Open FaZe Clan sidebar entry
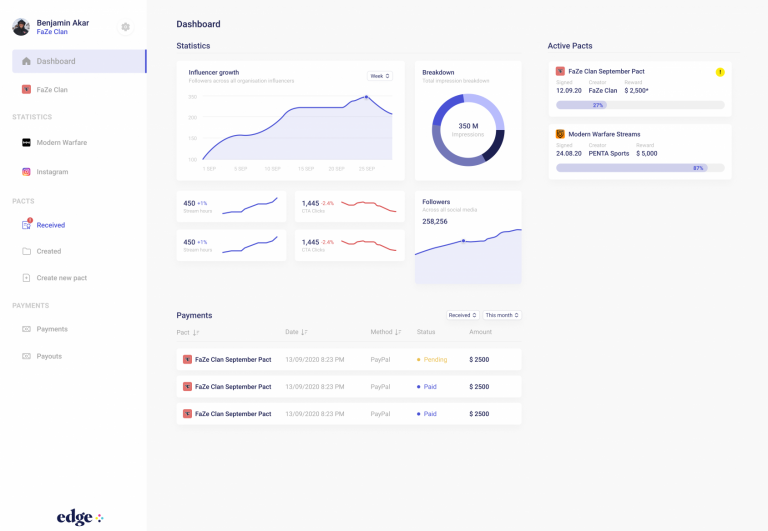The image size is (768, 531). tap(52, 90)
